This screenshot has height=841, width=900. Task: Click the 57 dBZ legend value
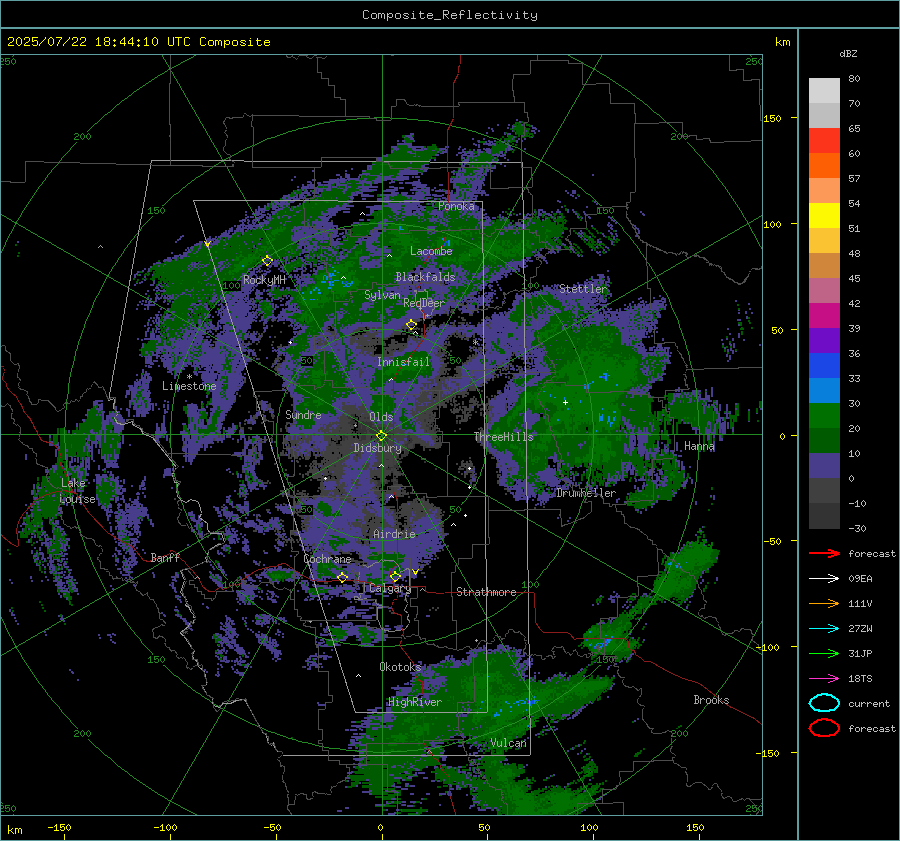tap(854, 179)
